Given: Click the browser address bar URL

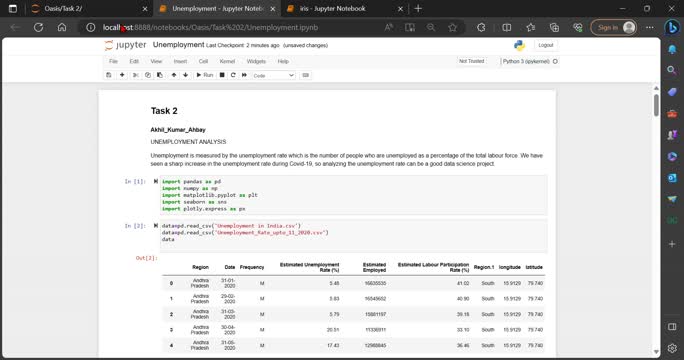Looking at the screenshot, I should [210, 27].
